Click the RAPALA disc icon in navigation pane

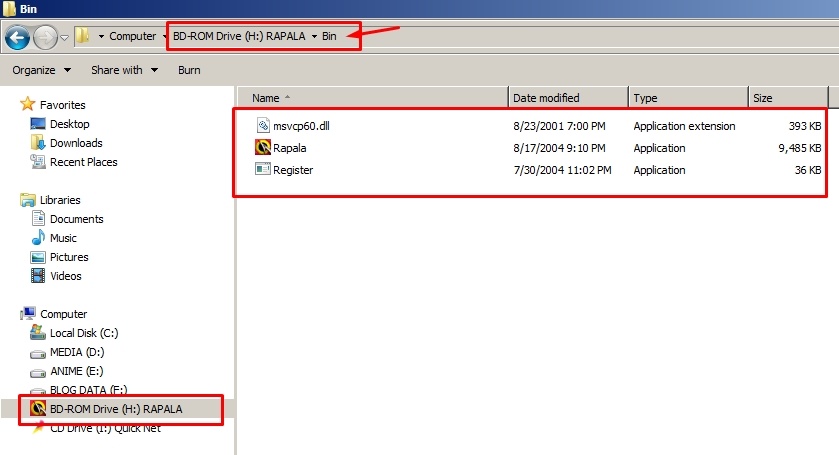tap(38, 408)
